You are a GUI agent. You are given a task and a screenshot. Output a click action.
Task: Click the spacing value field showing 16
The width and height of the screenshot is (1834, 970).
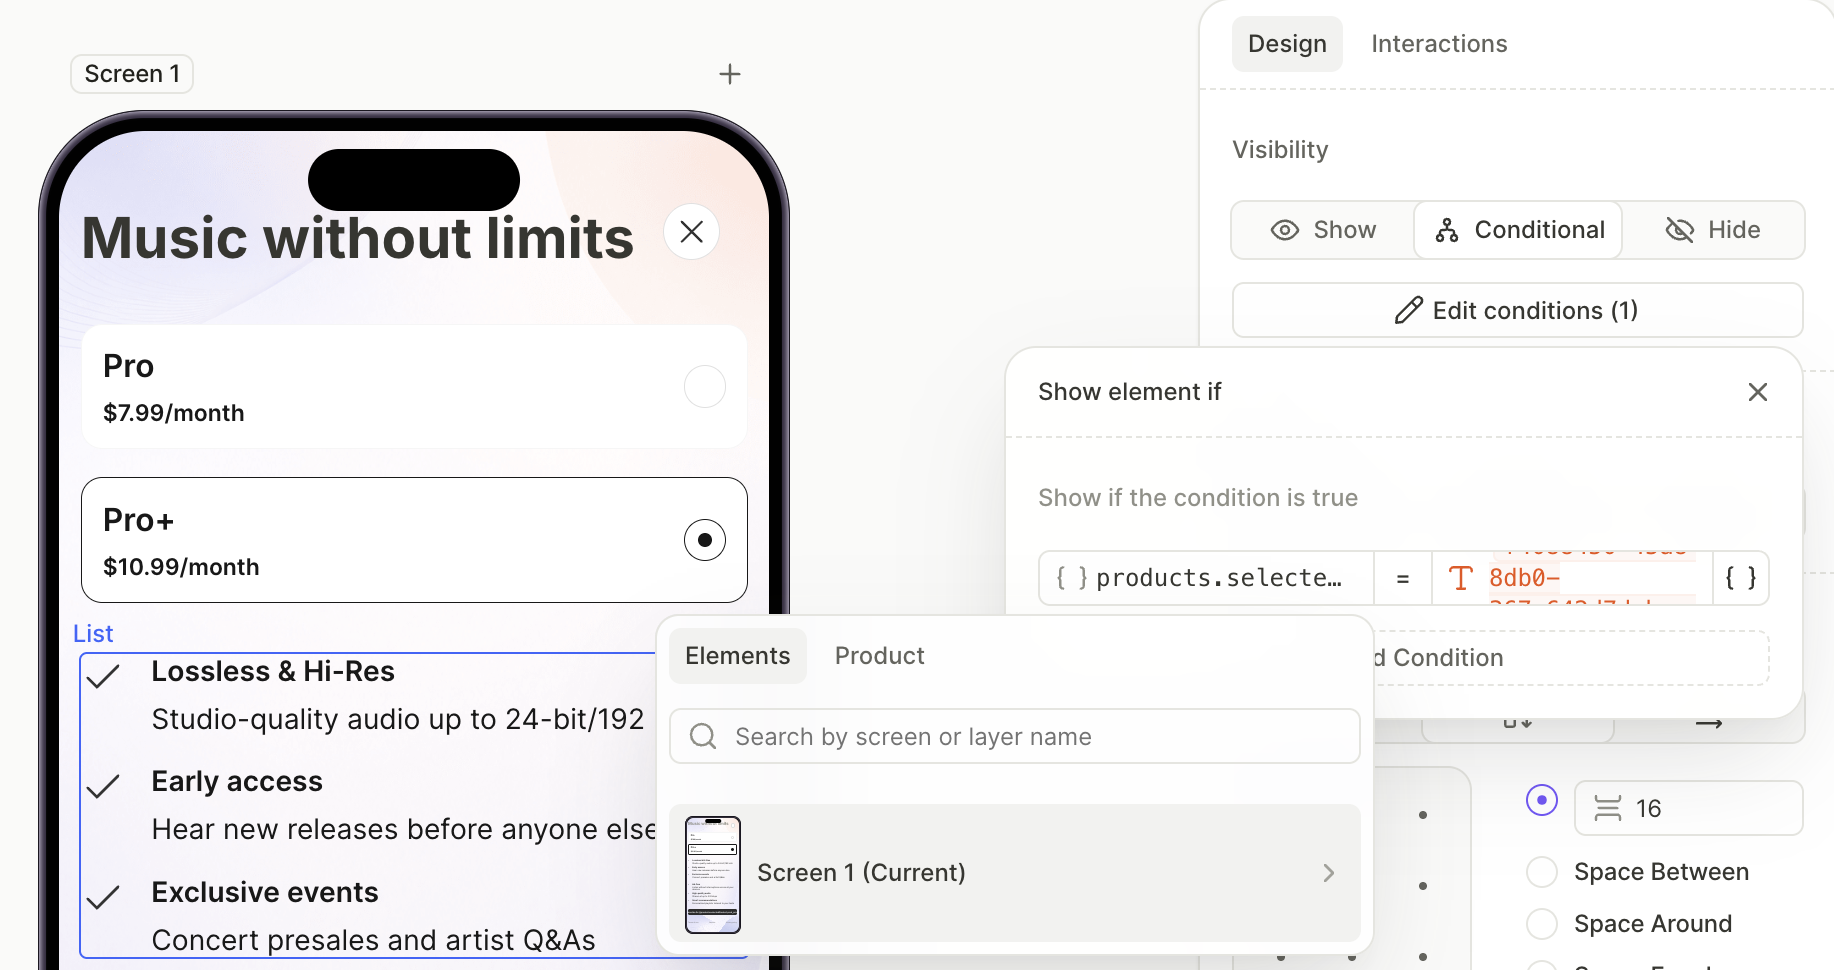tap(1689, 808)
